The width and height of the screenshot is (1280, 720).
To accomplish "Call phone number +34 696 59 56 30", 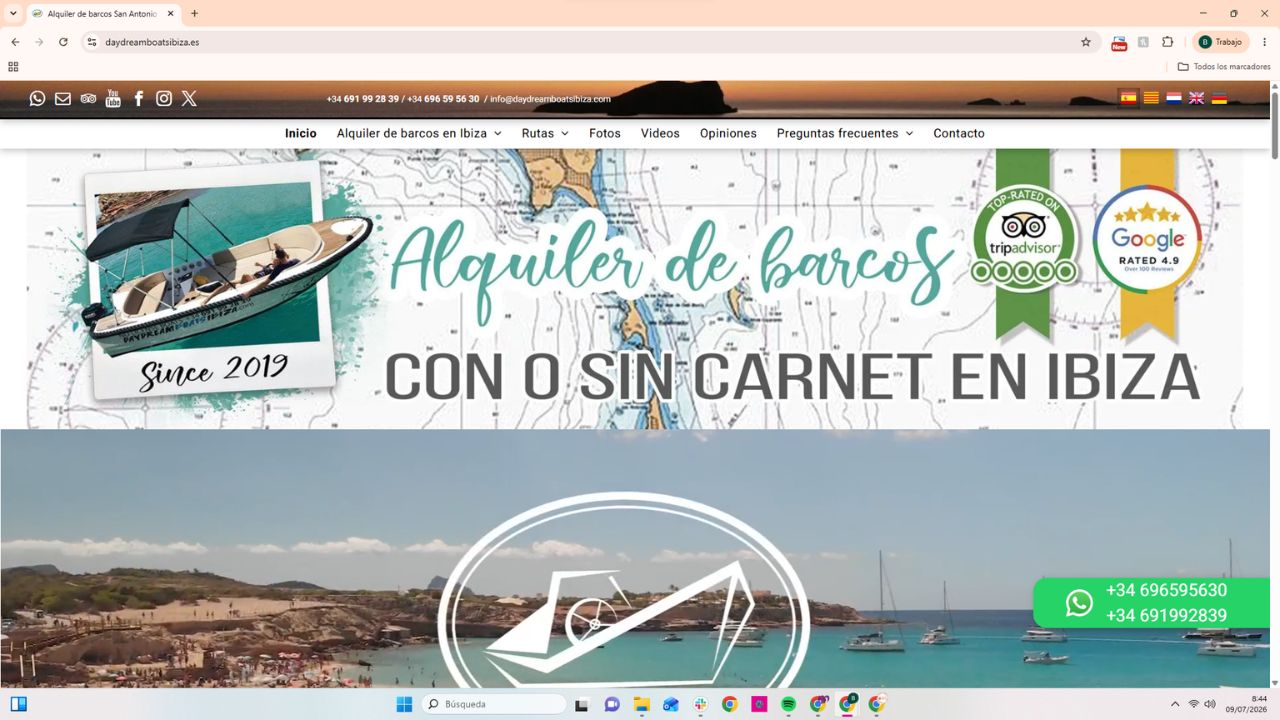I will pos(443,99).
